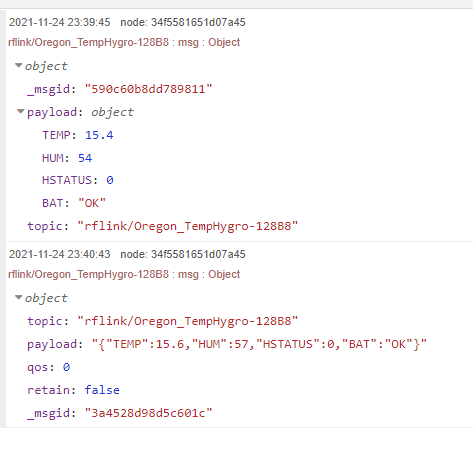Click first message header rflink/Oregon_TempHygro-128B8 : msg : Object
This screenshot has width=473, height=465.
pos(124,42)
